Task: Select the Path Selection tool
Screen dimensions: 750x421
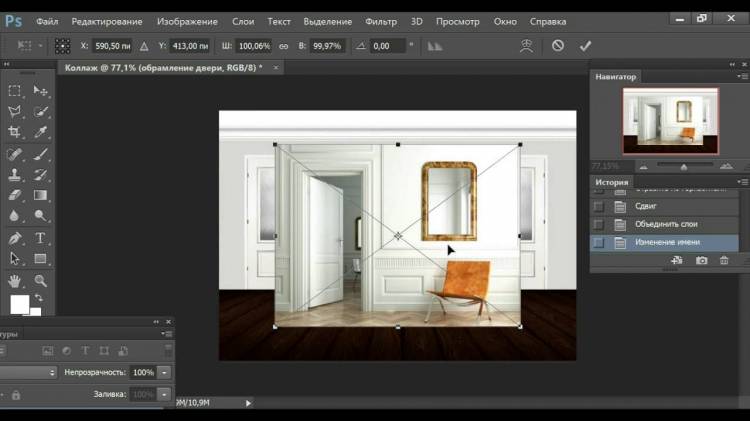Action: point(14,259)
